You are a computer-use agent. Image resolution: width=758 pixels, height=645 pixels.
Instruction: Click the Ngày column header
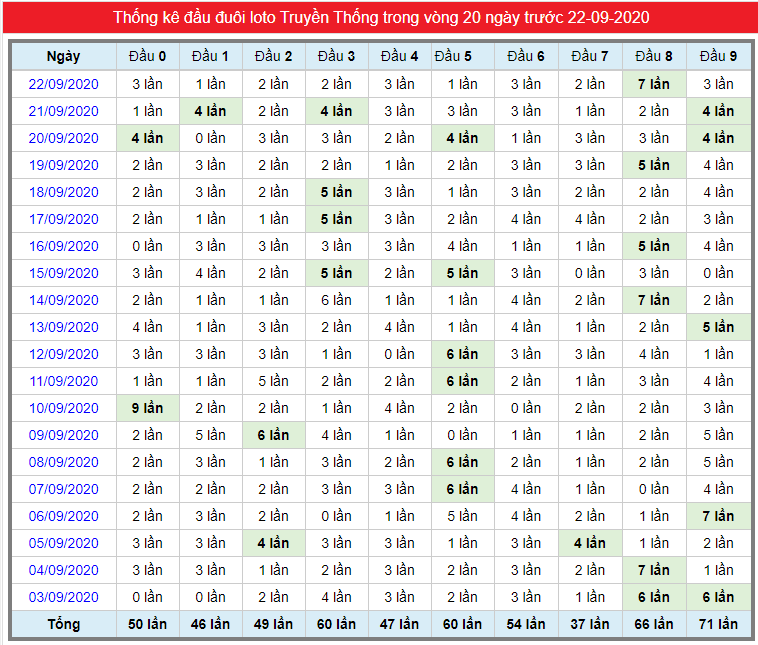63,57
